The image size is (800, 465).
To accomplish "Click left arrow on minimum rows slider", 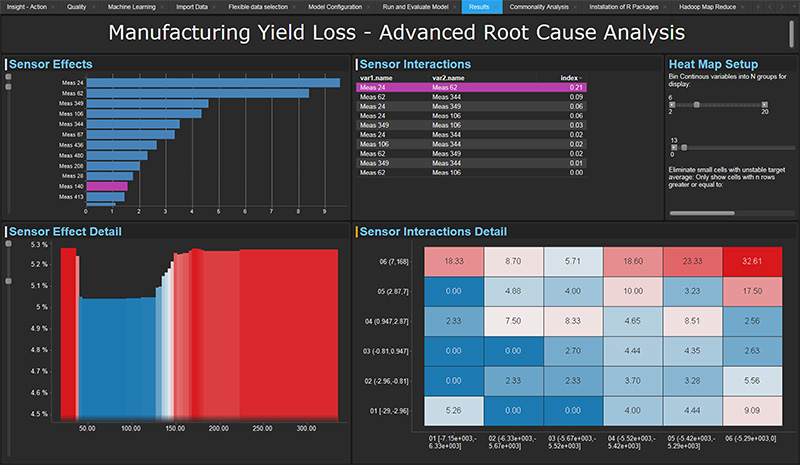I will [x=672, y=147].
